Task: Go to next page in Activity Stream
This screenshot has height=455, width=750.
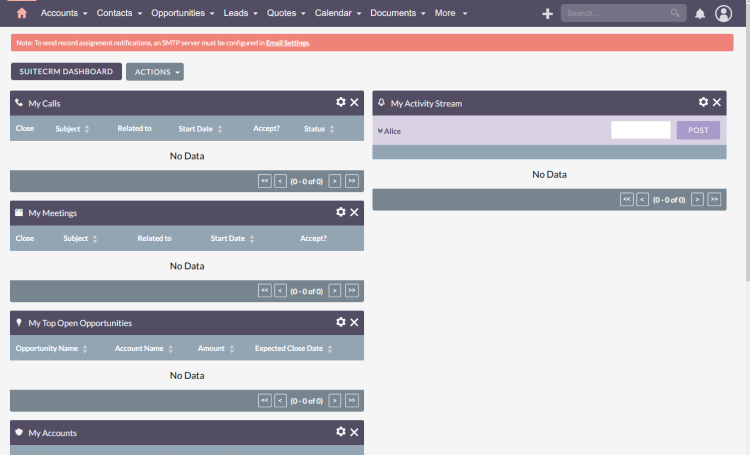Action: tap(697, 200)
